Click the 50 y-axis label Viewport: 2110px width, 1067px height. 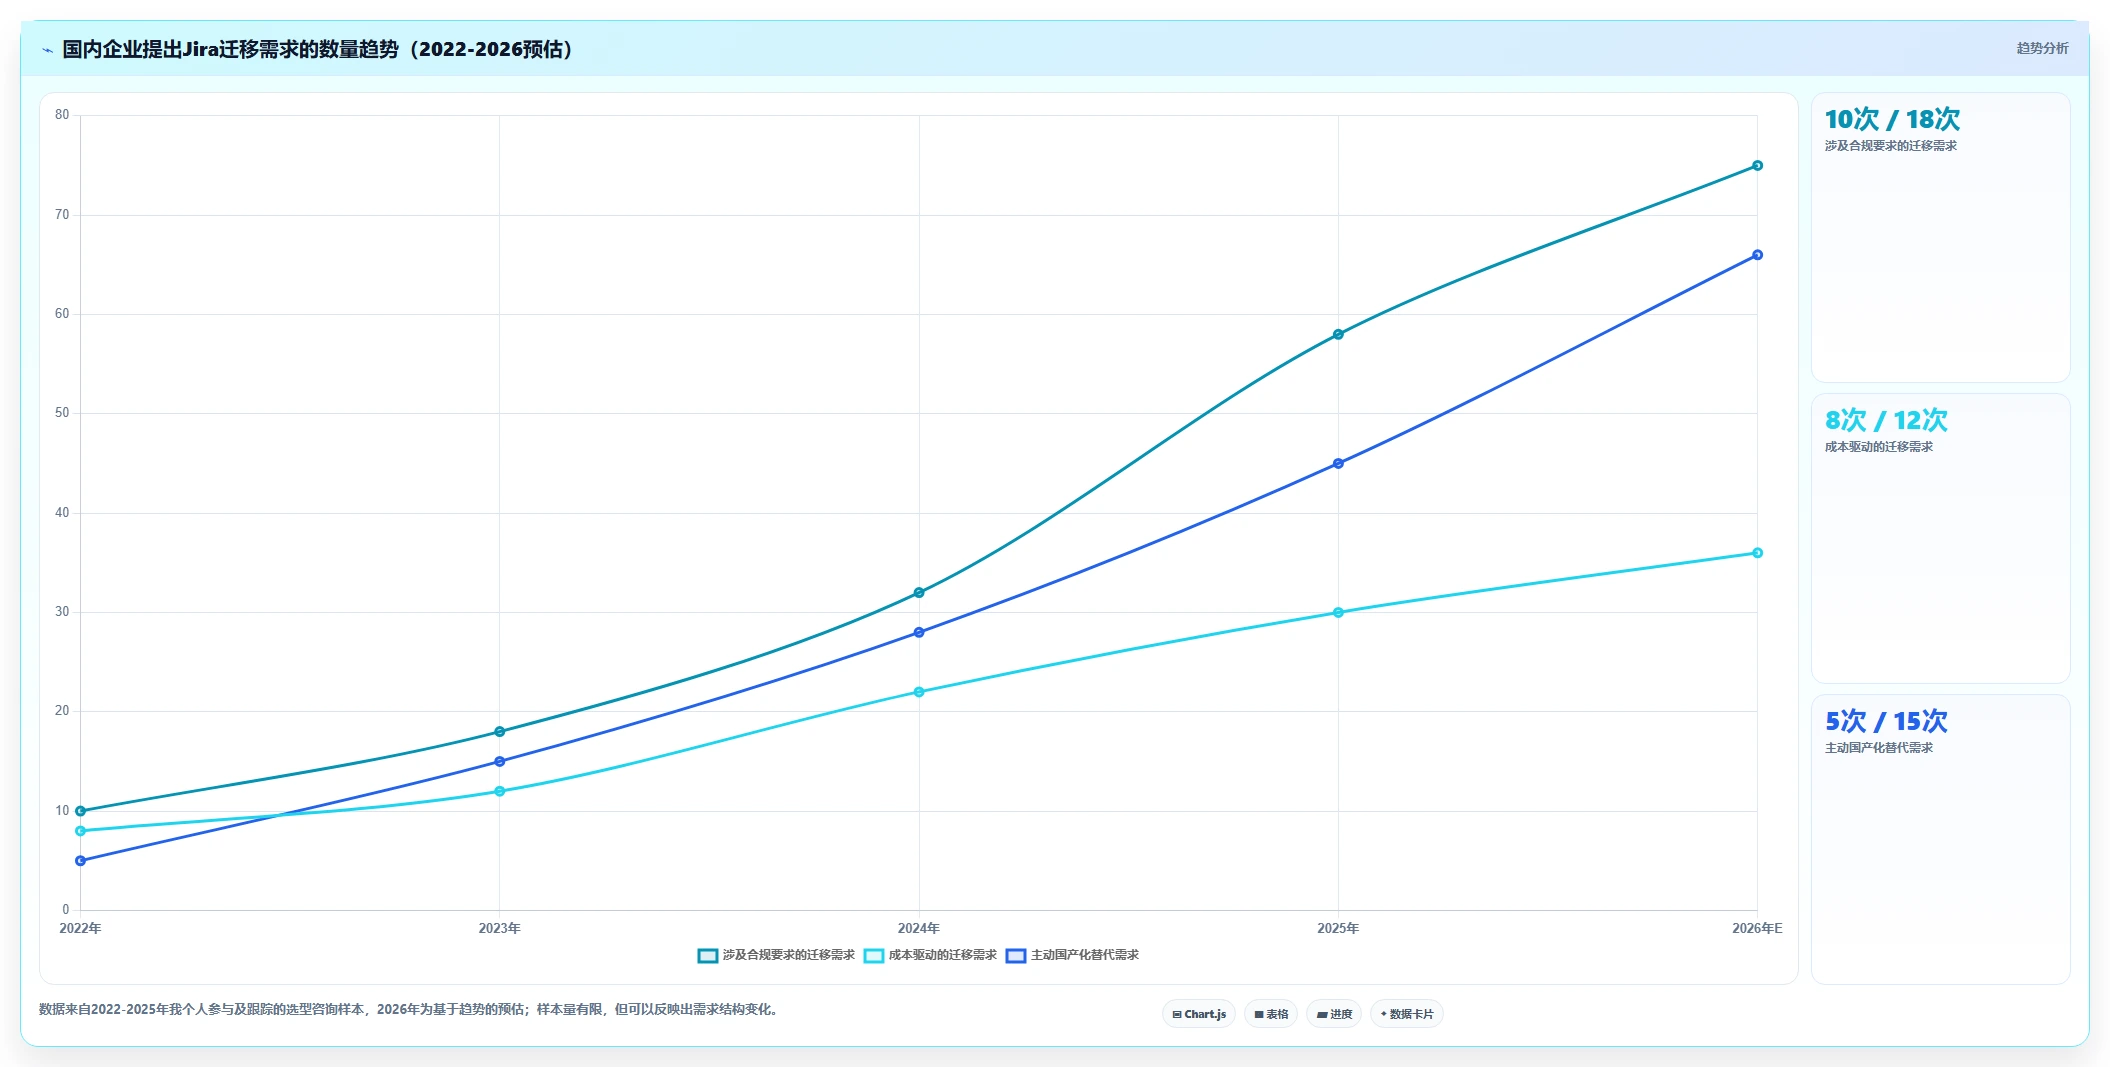[62, 413]
